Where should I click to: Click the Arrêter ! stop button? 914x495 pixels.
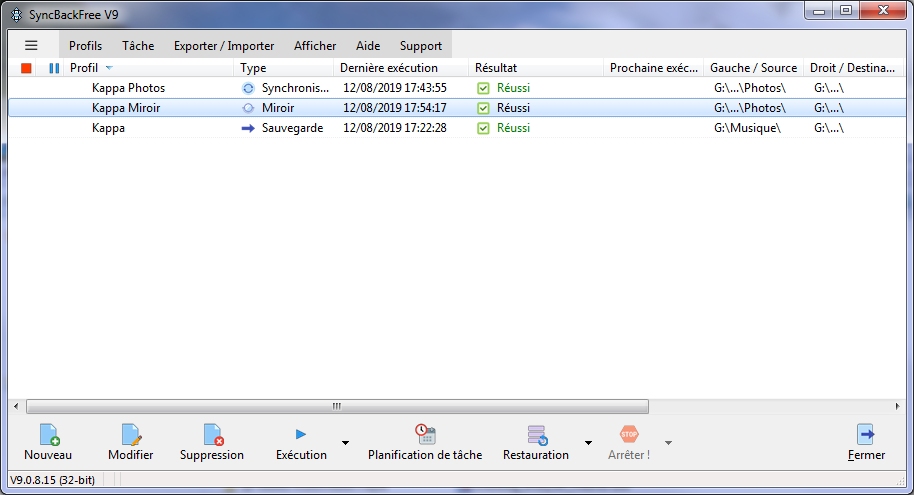629,443
